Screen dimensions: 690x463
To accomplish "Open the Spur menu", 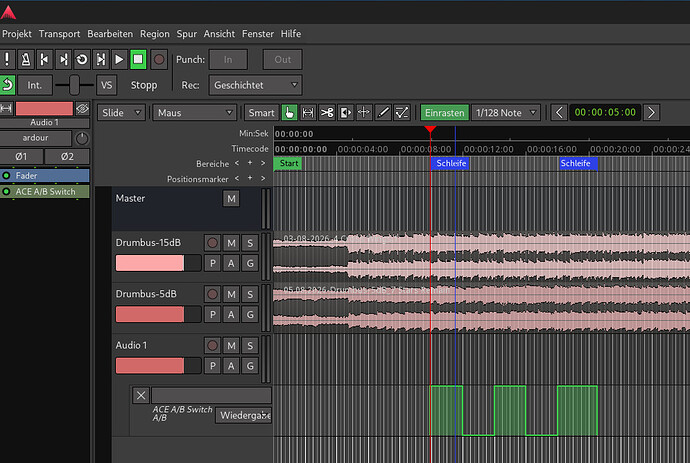I will coord(187,34).
